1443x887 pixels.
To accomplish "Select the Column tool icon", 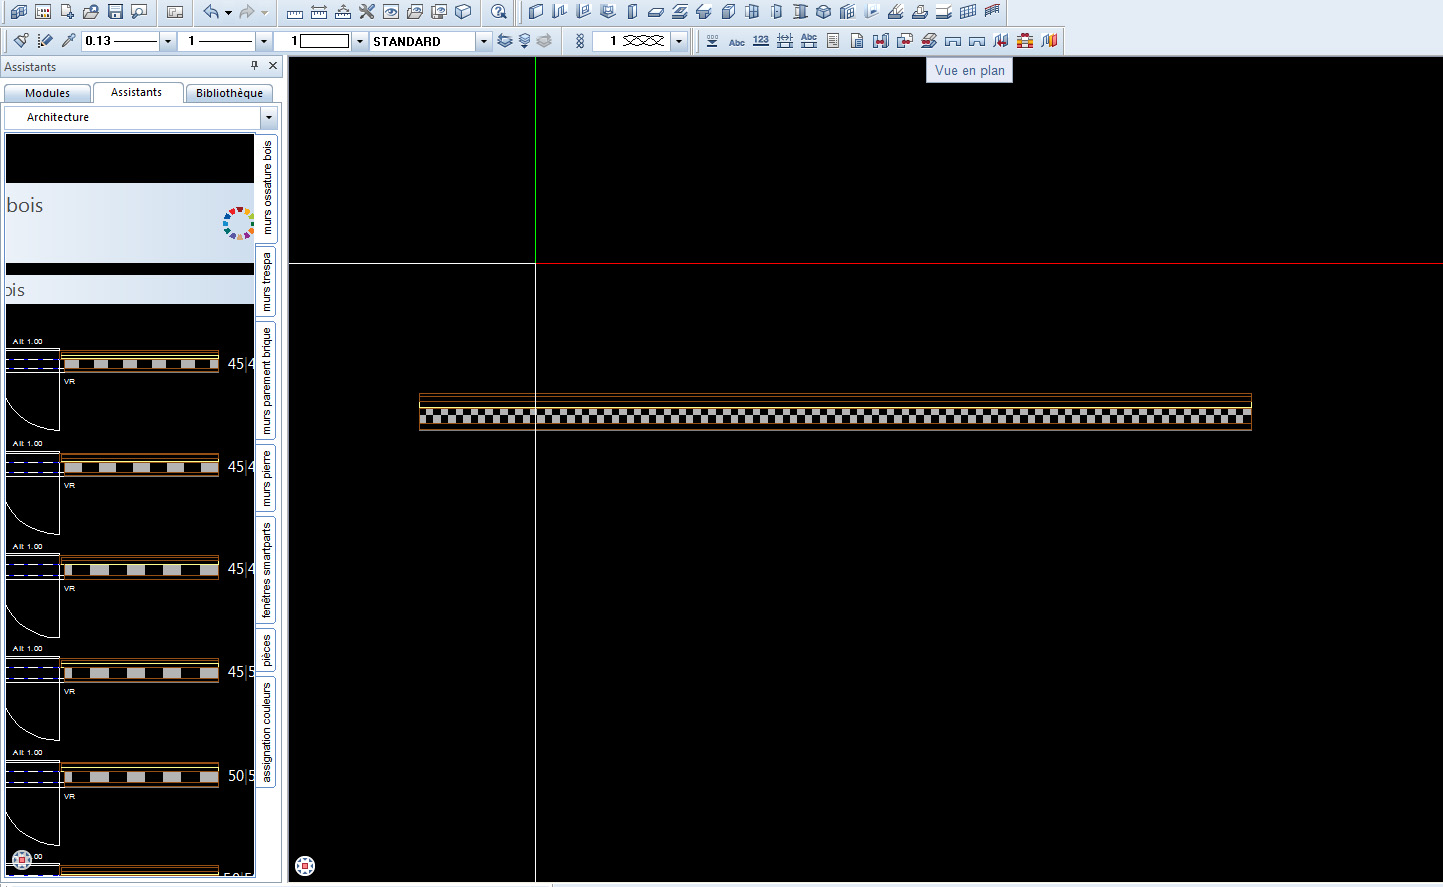I will coord(632,12).
